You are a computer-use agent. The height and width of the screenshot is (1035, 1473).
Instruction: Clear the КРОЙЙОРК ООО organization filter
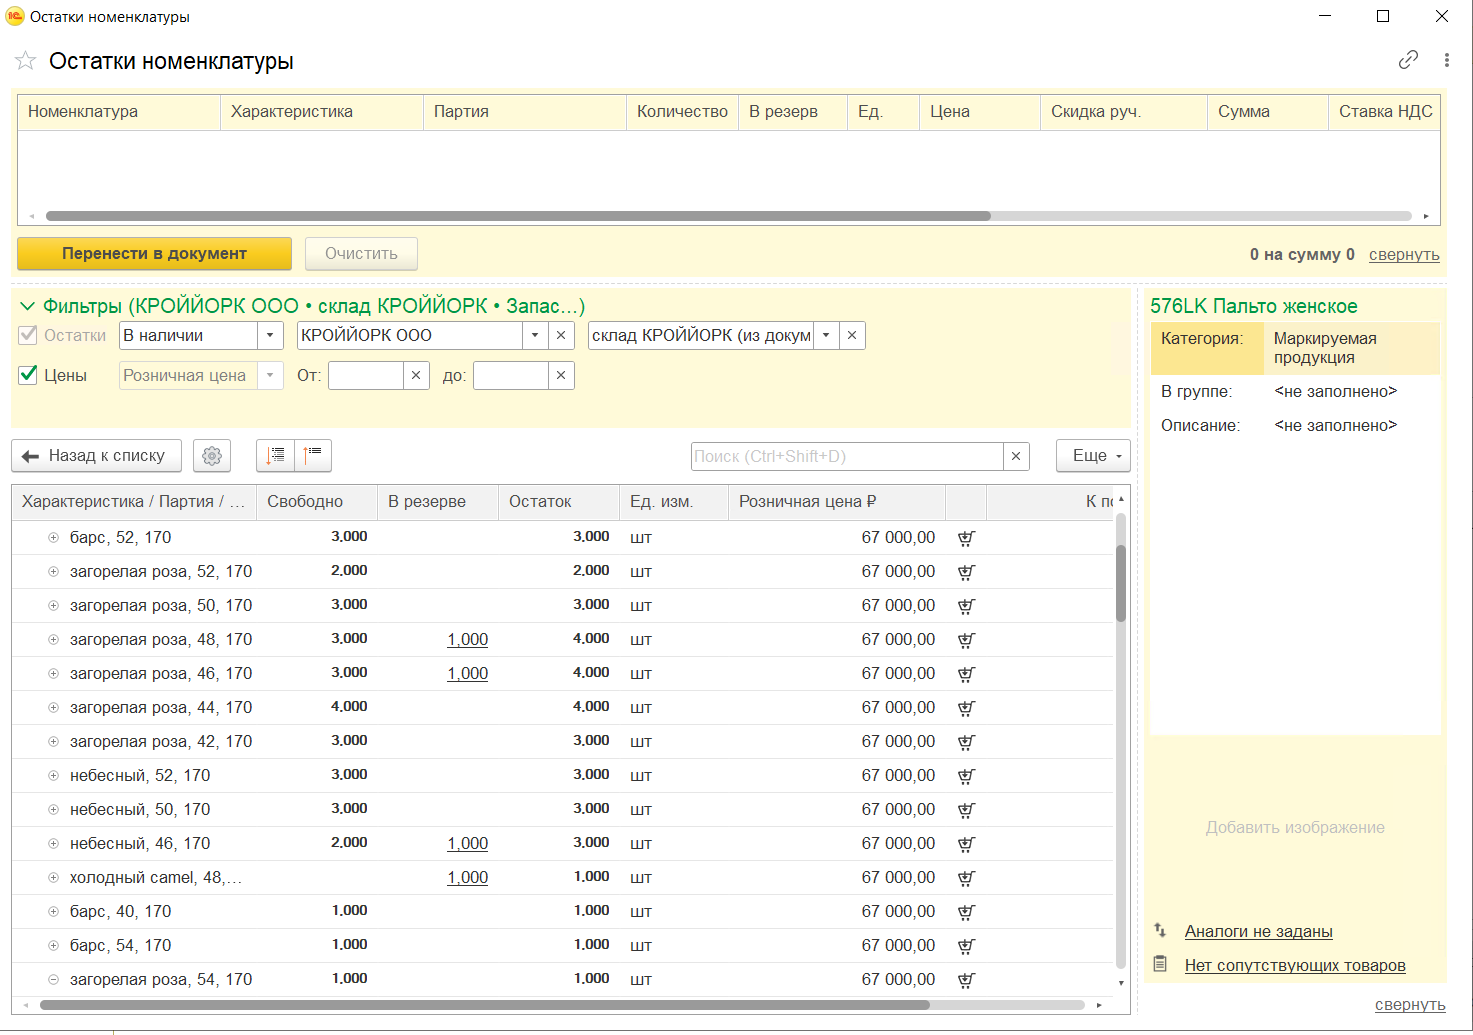click(561, 336)
